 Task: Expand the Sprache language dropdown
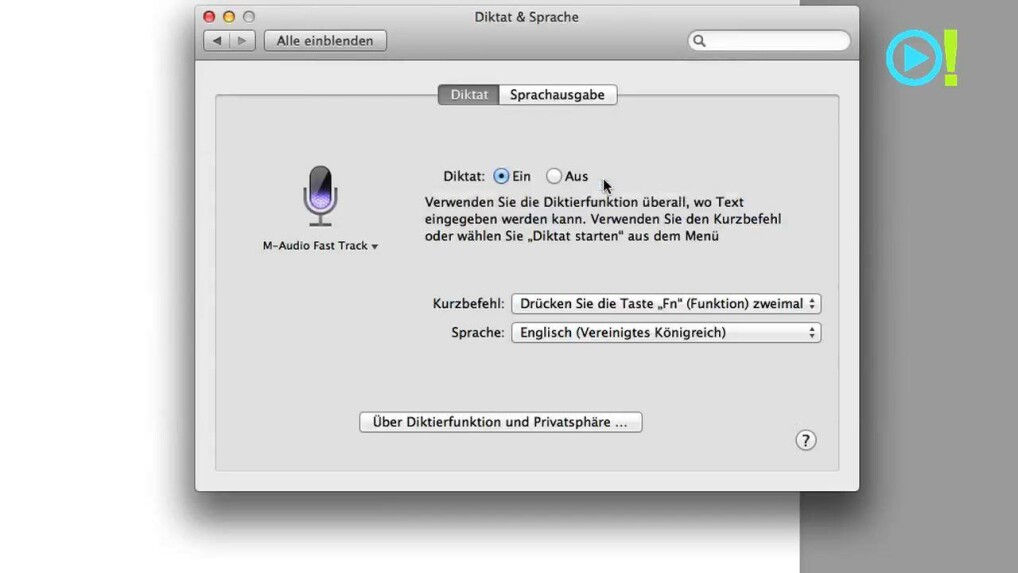click(x=666, y=333)
